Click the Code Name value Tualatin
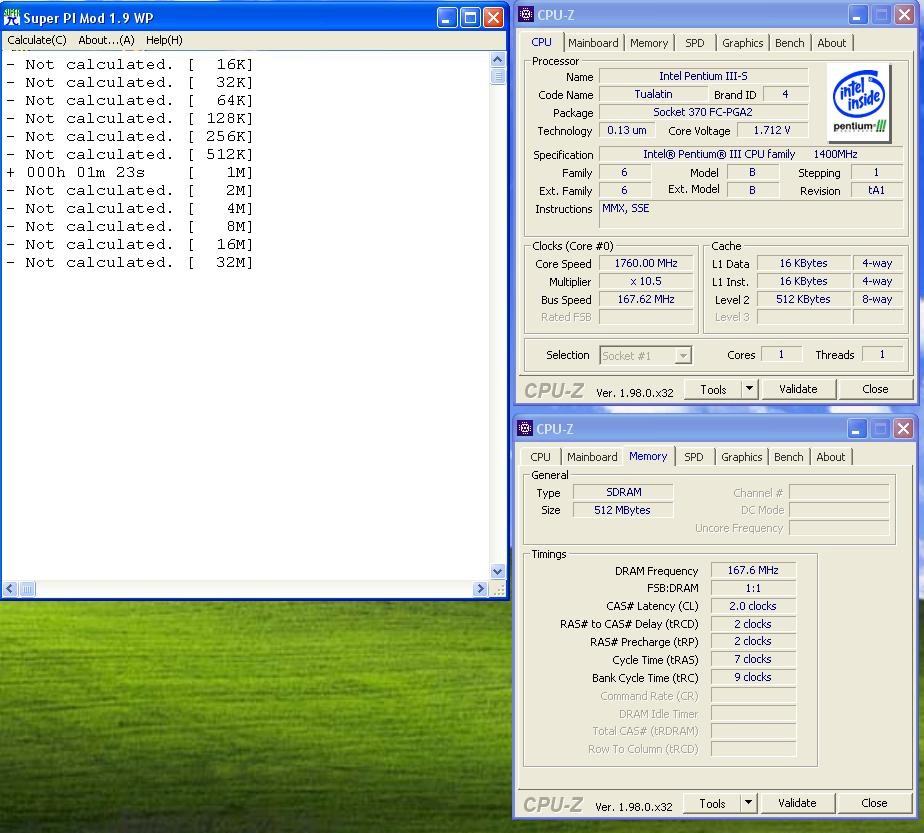Viewport: 924px width, 833px height. coord(653,94)
